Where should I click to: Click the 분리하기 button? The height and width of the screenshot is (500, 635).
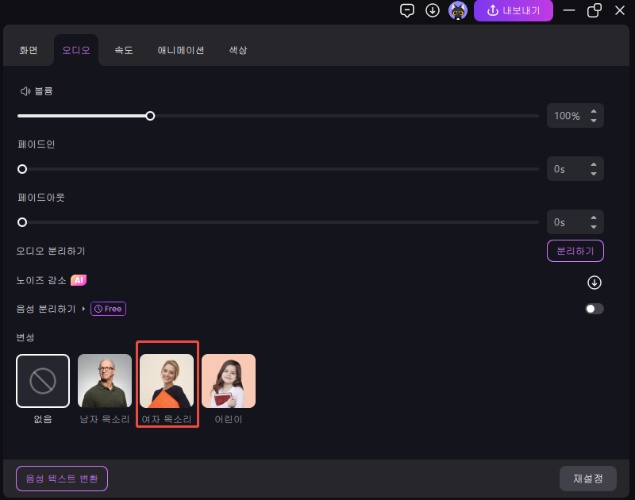point(575,251)
